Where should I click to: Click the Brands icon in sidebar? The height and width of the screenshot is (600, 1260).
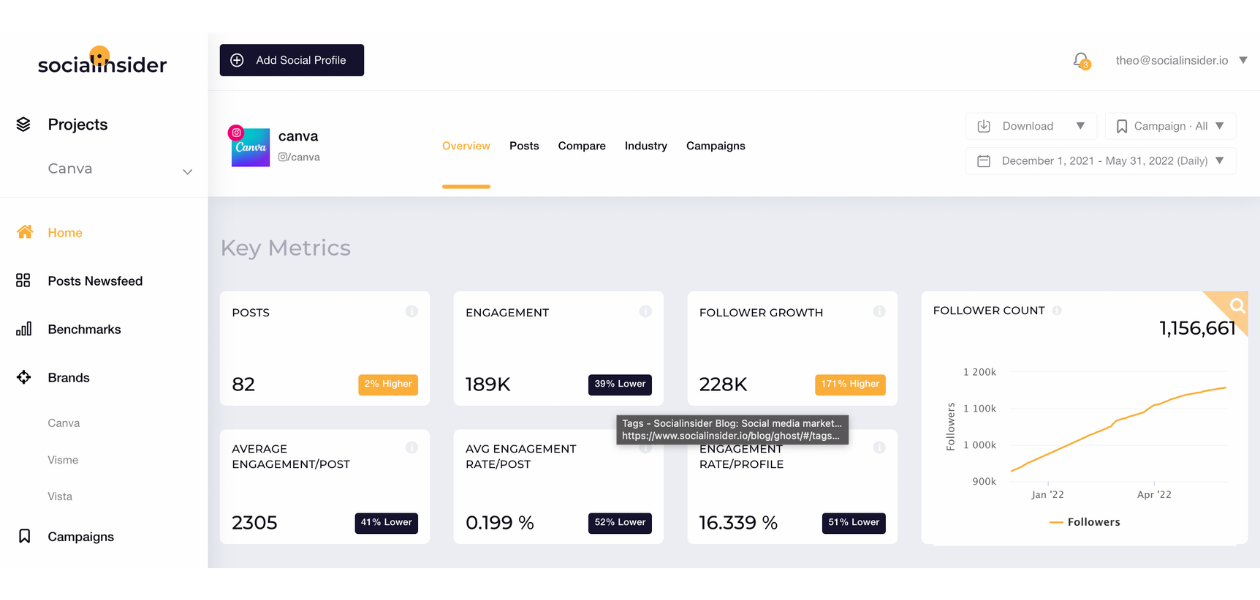24,377
